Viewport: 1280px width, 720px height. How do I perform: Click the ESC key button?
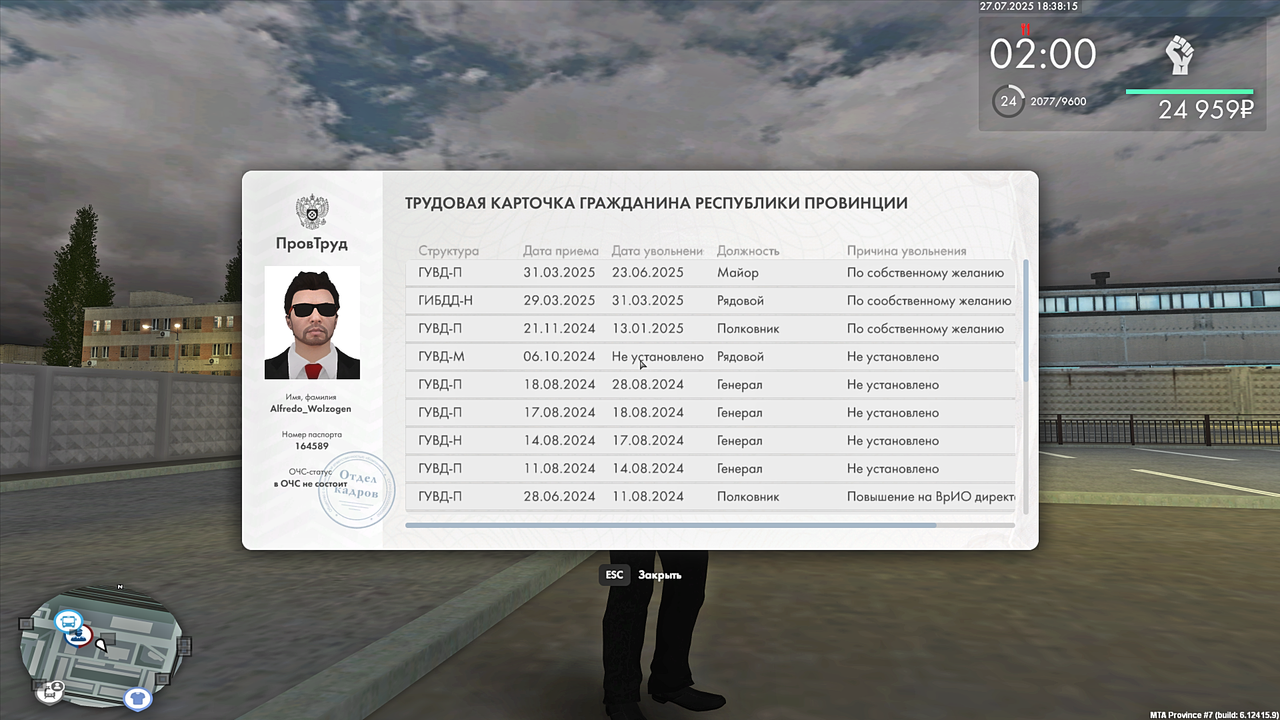pos(614,575)
